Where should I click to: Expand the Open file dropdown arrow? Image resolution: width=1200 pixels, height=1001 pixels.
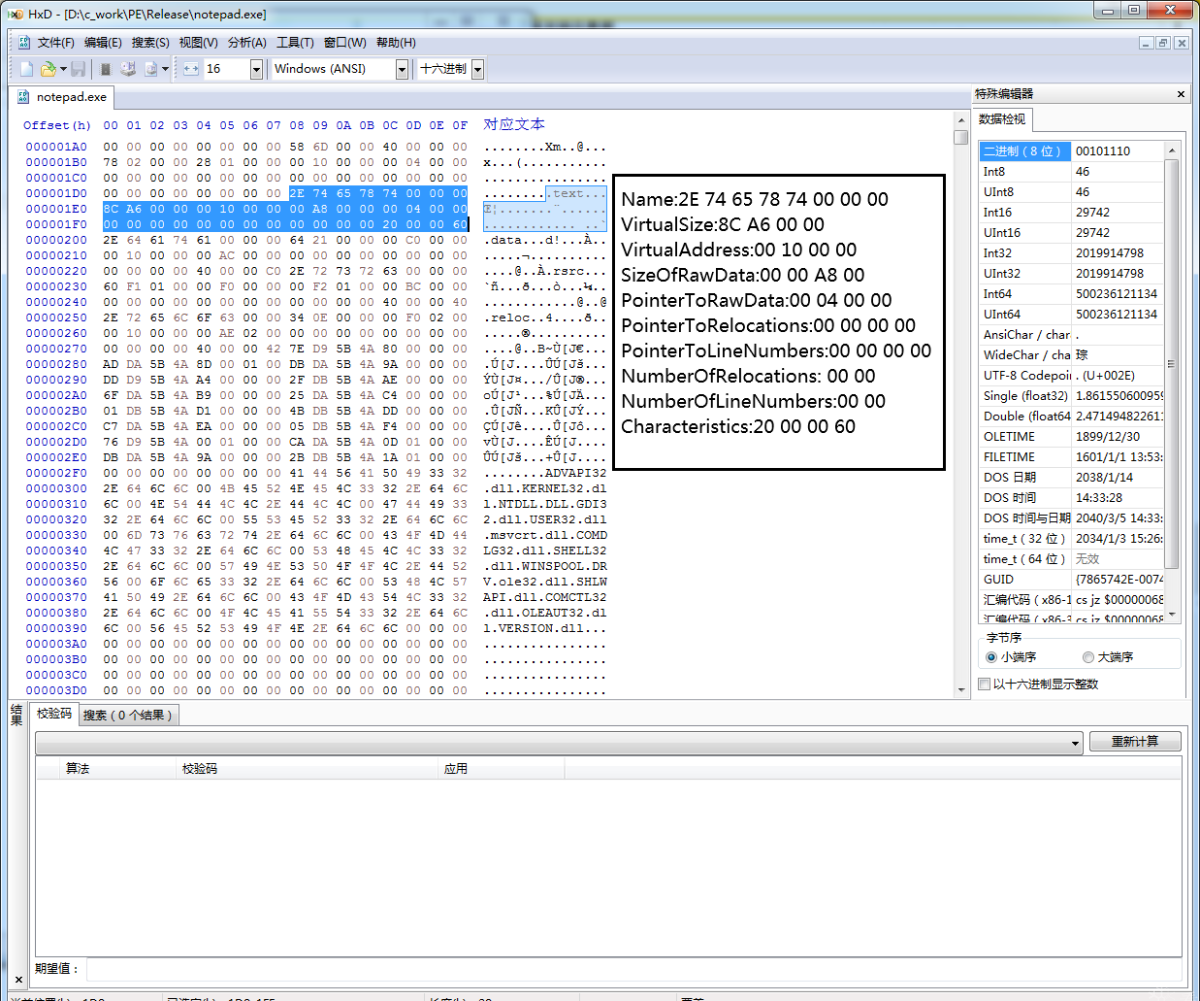coord(63,69)
